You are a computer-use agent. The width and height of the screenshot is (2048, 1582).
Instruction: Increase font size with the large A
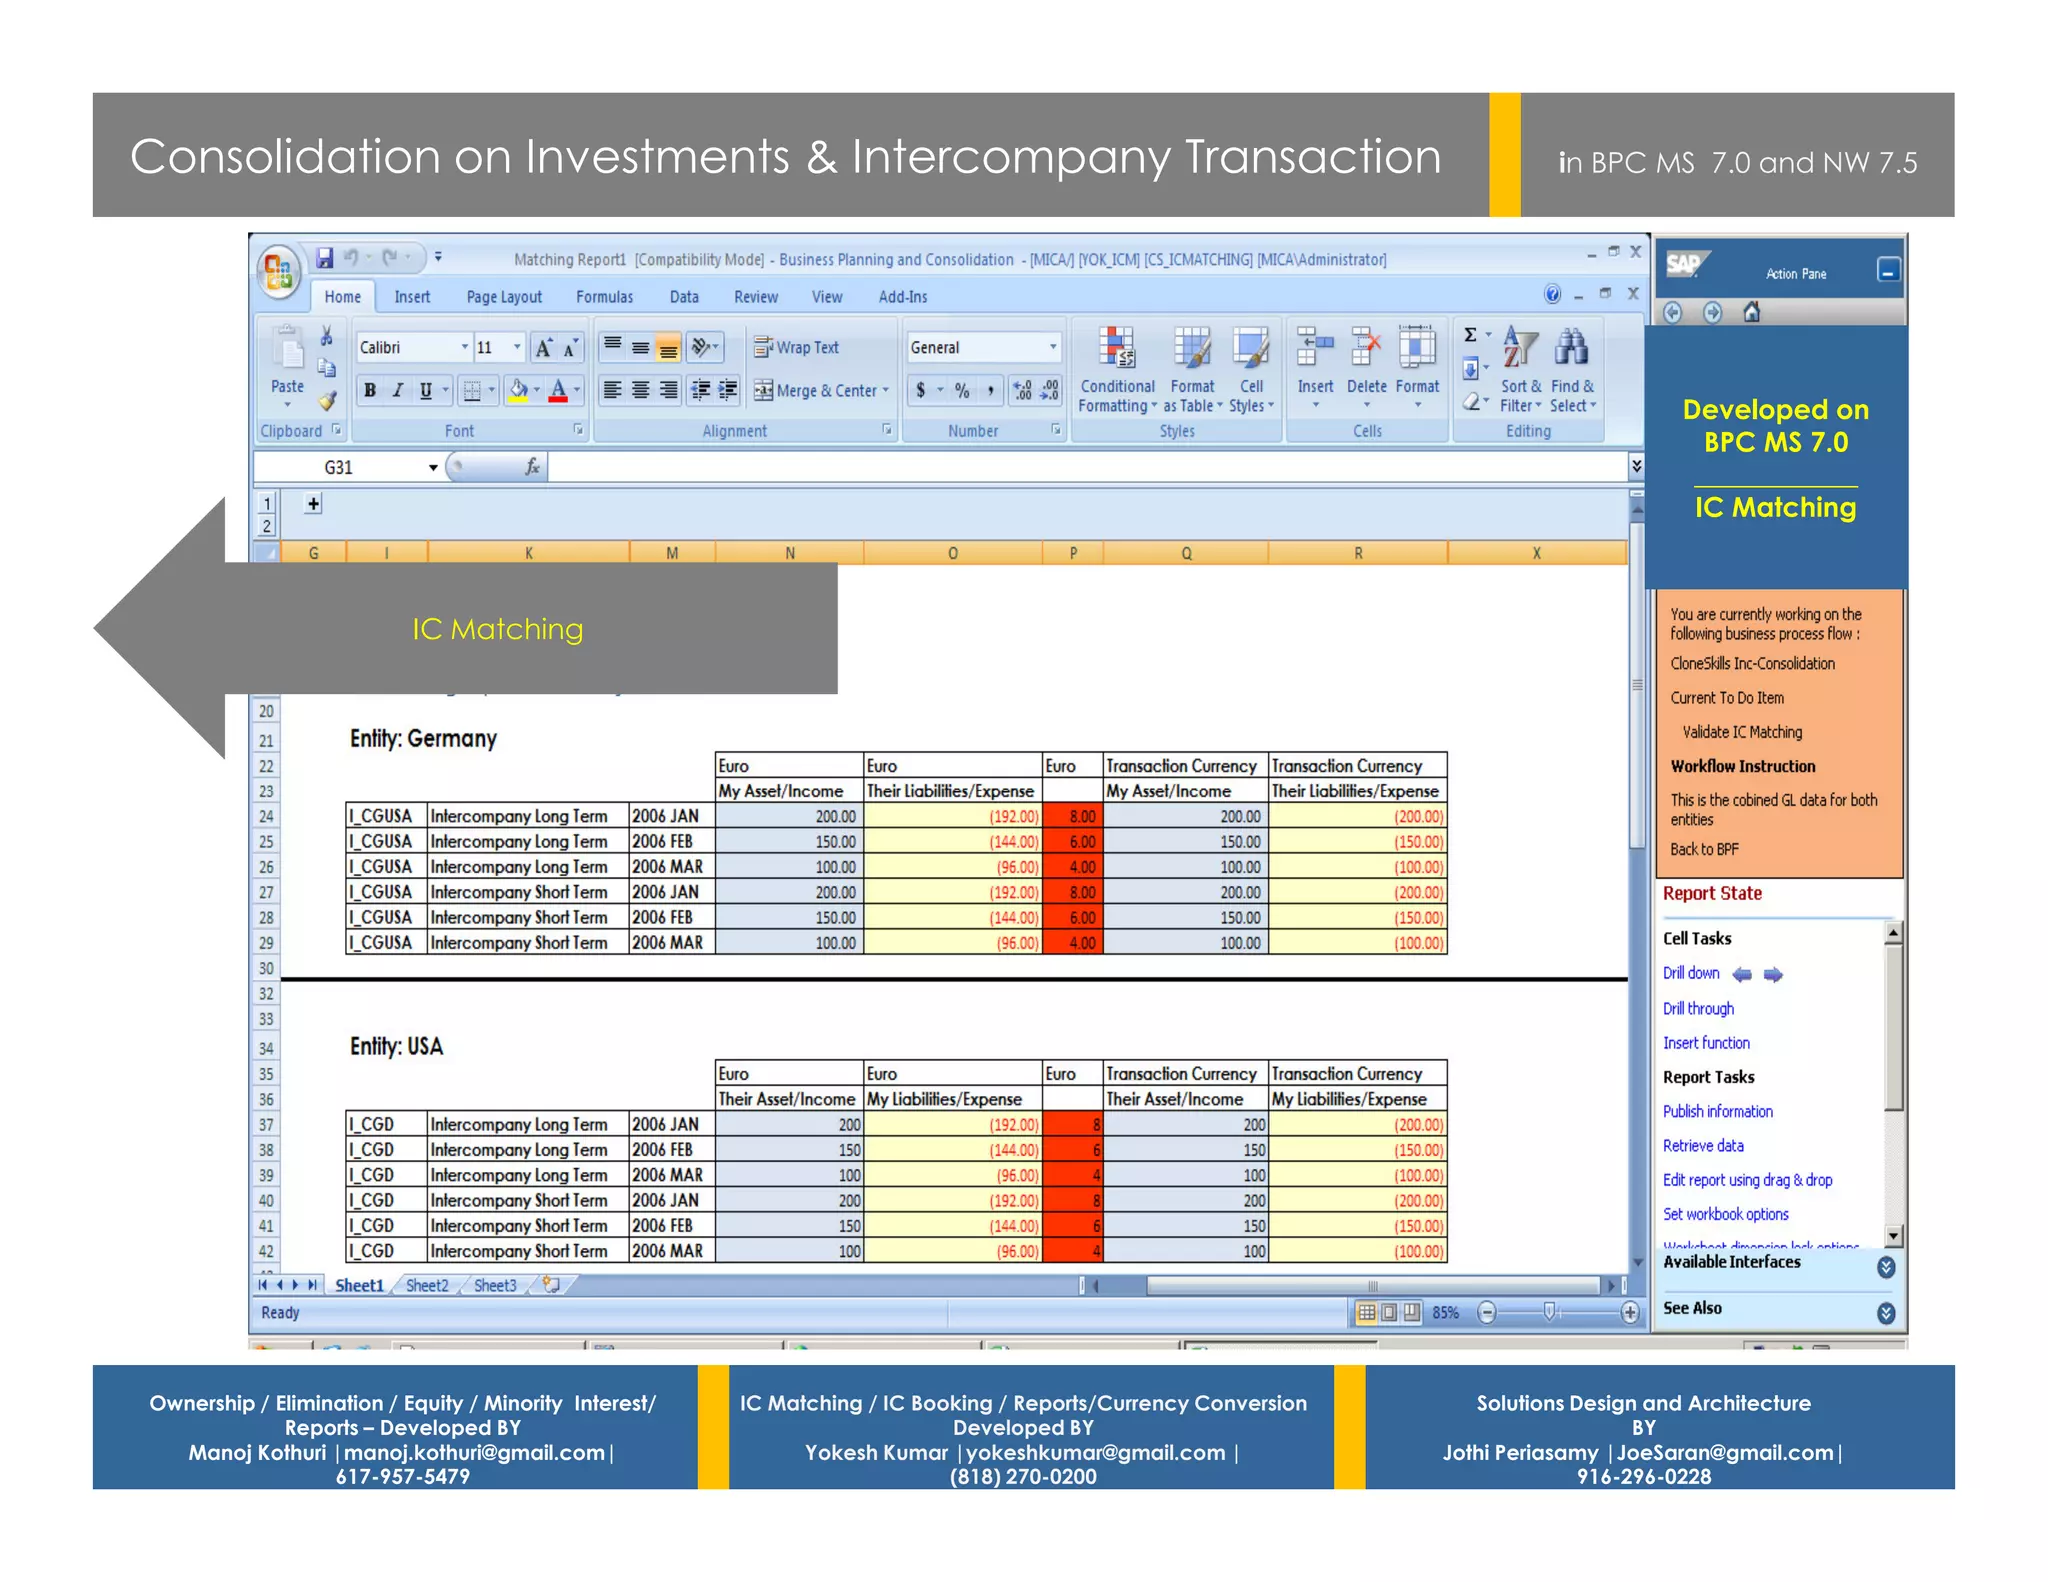pyautogui.click(x=543, y=348)
